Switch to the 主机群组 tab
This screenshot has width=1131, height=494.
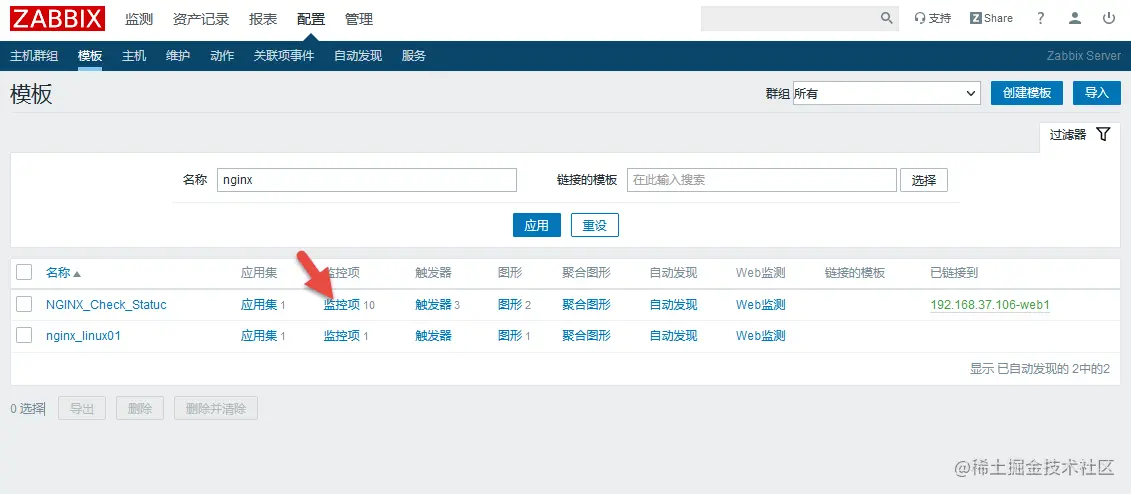click(x=34, y=56)
